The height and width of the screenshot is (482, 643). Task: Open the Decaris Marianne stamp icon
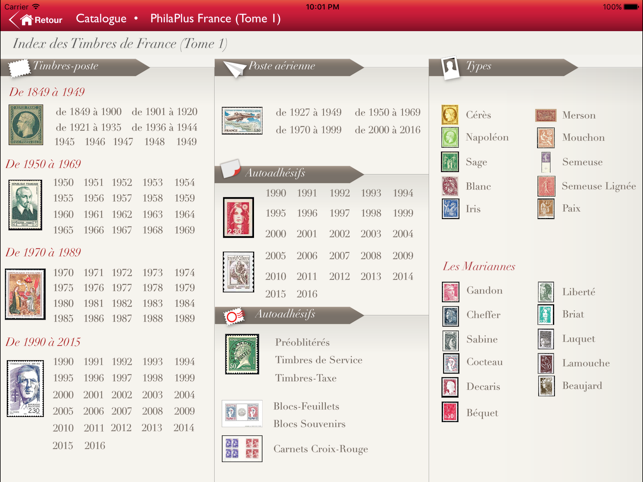pos(450,387)
